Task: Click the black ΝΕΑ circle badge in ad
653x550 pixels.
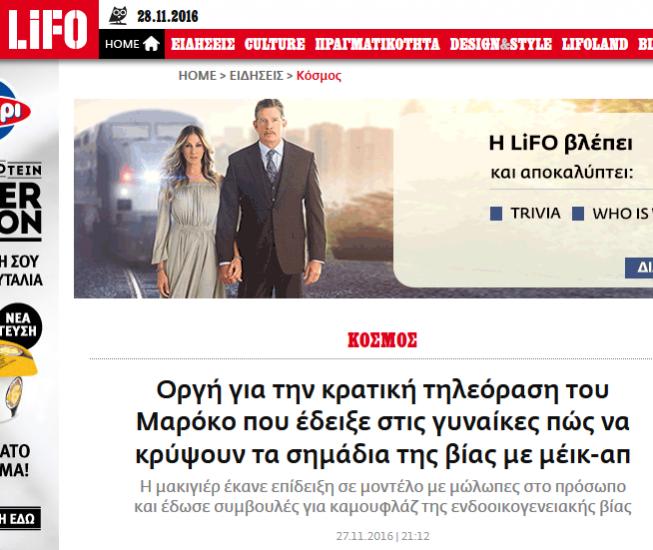Action: (20, 325)
